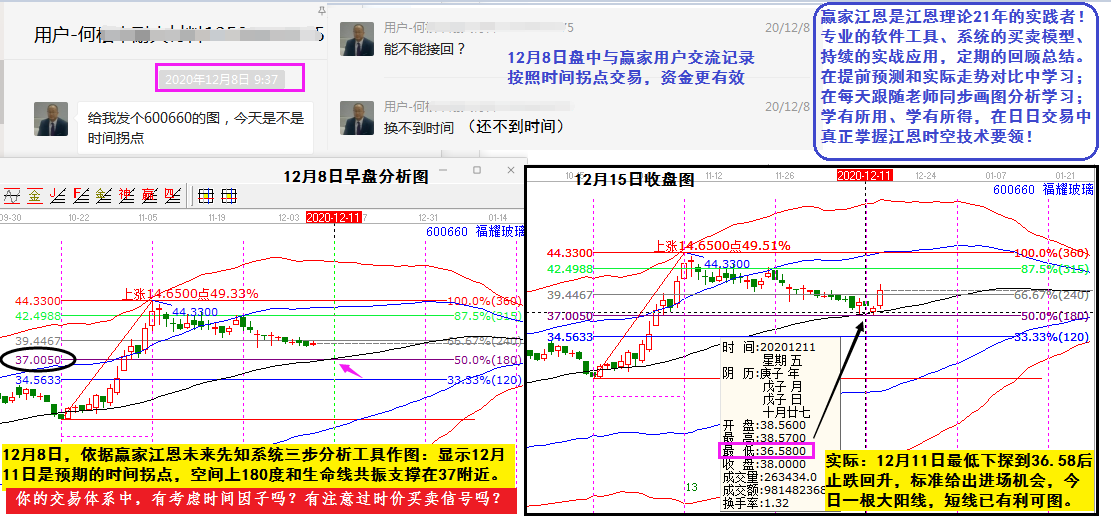This screenshot has width=1111, height=521.
Task: Select the J fan-lines drawing tool
Action: click(57, 196)
